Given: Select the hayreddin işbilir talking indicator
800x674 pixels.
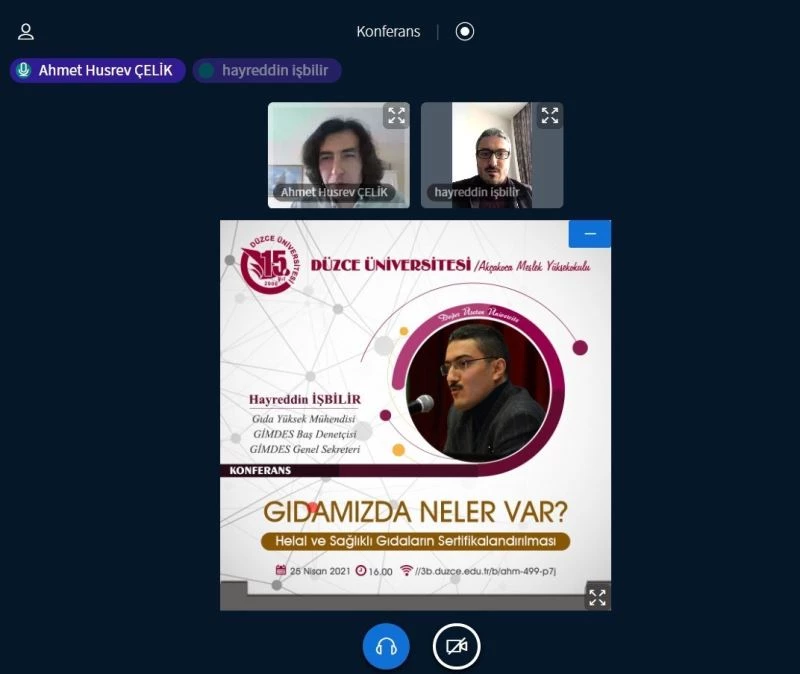Looking at the screenshot, I should (267, 70).
